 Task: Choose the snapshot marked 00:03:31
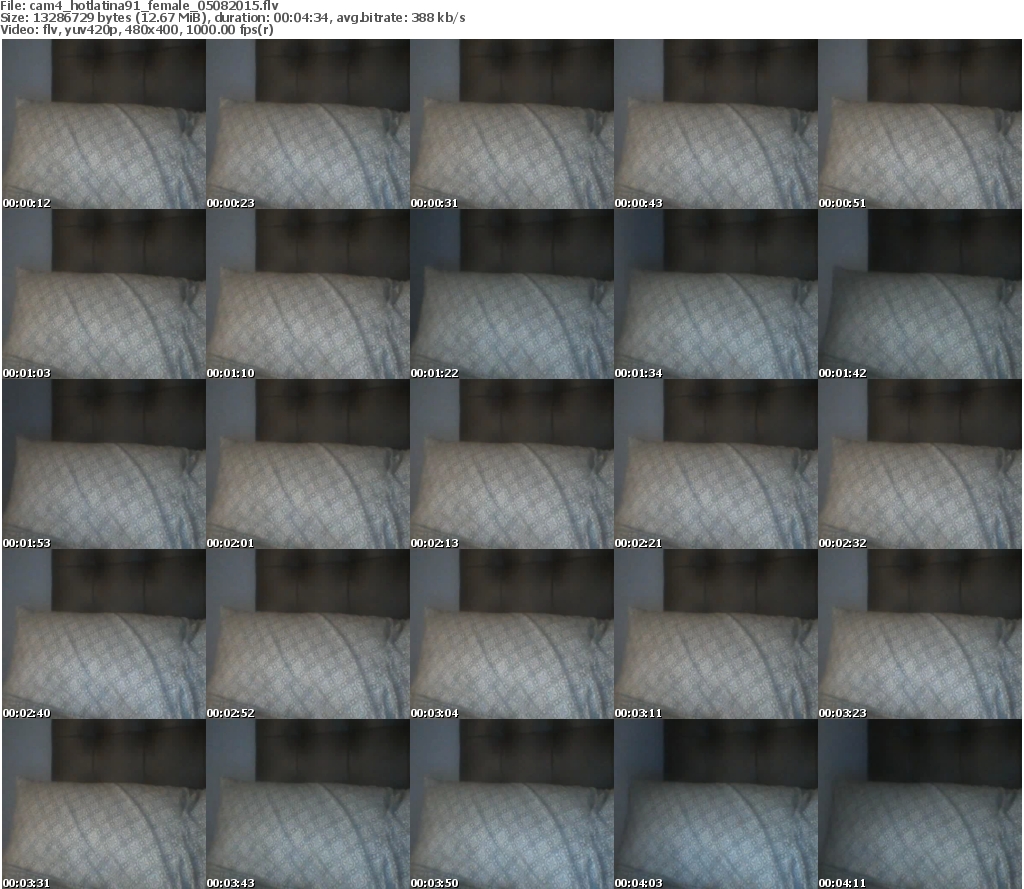click(104, 803)
